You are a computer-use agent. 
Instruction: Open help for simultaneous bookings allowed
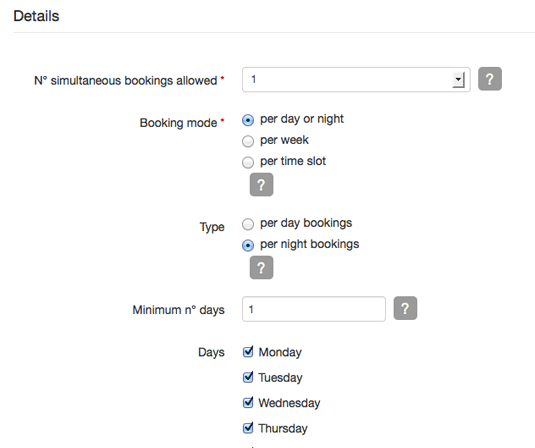point(490,79)
